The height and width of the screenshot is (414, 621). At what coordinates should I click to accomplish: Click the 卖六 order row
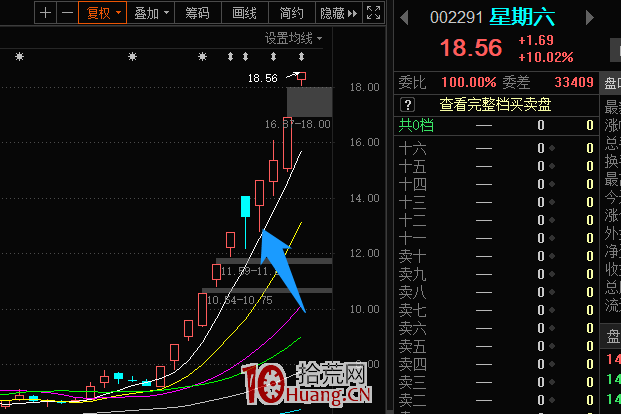click(496, 328)
